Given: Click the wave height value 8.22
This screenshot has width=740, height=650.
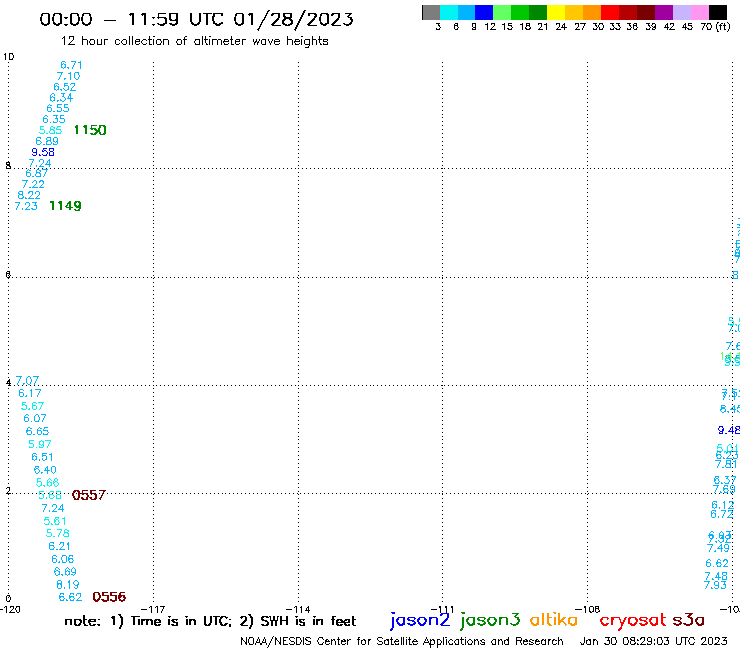Looking at the screenshot, I should coord(29,195).
